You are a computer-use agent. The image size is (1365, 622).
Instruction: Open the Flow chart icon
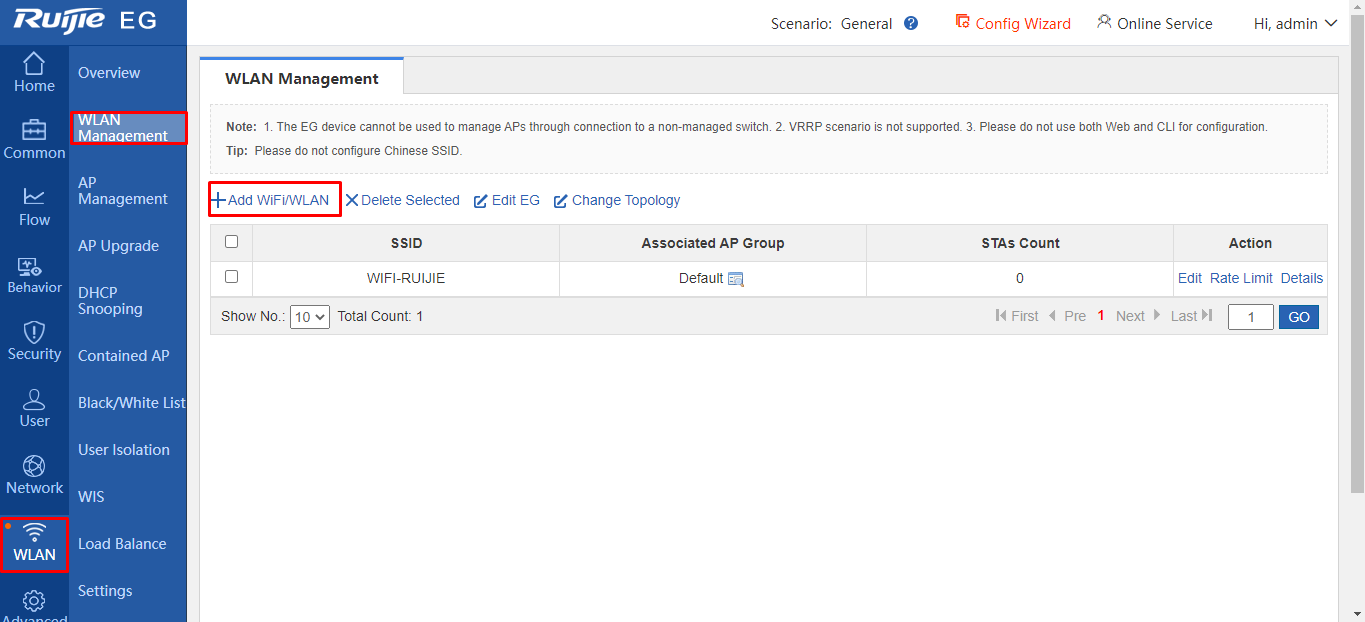click(x=34, y=198)
